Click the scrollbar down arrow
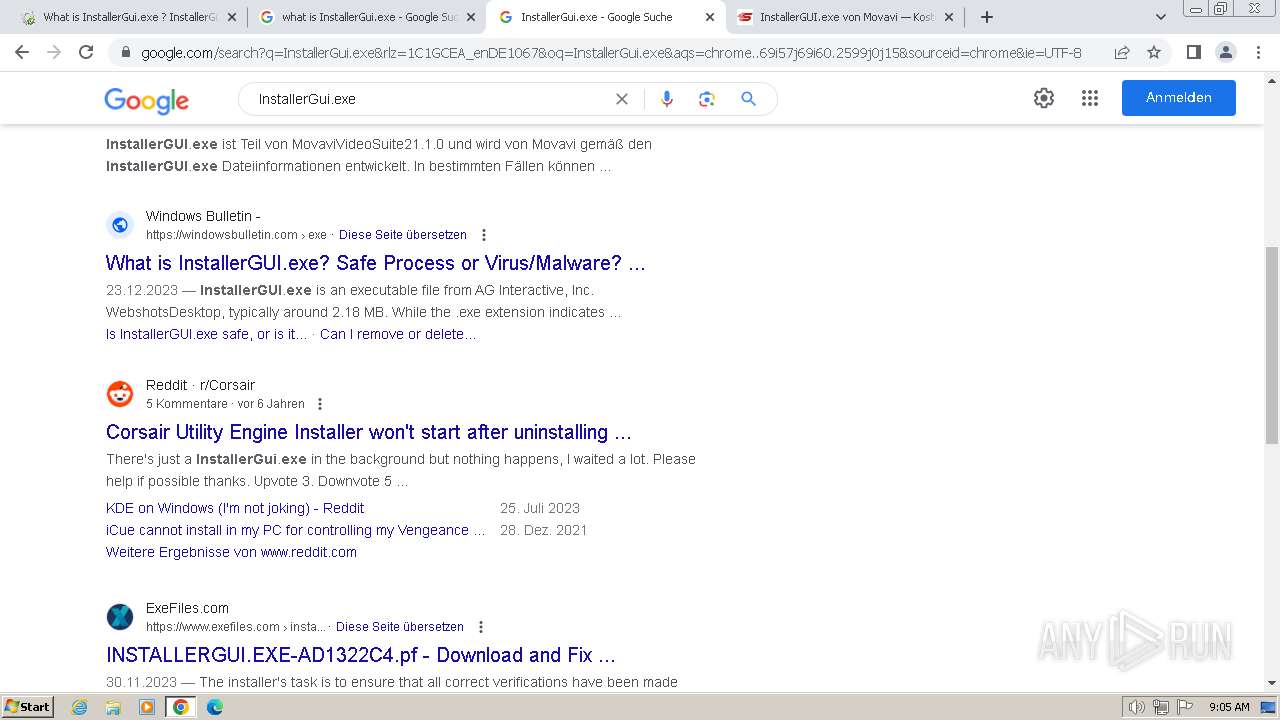The height and width of the screenshot is (720, 1280). coord(1272,683)
